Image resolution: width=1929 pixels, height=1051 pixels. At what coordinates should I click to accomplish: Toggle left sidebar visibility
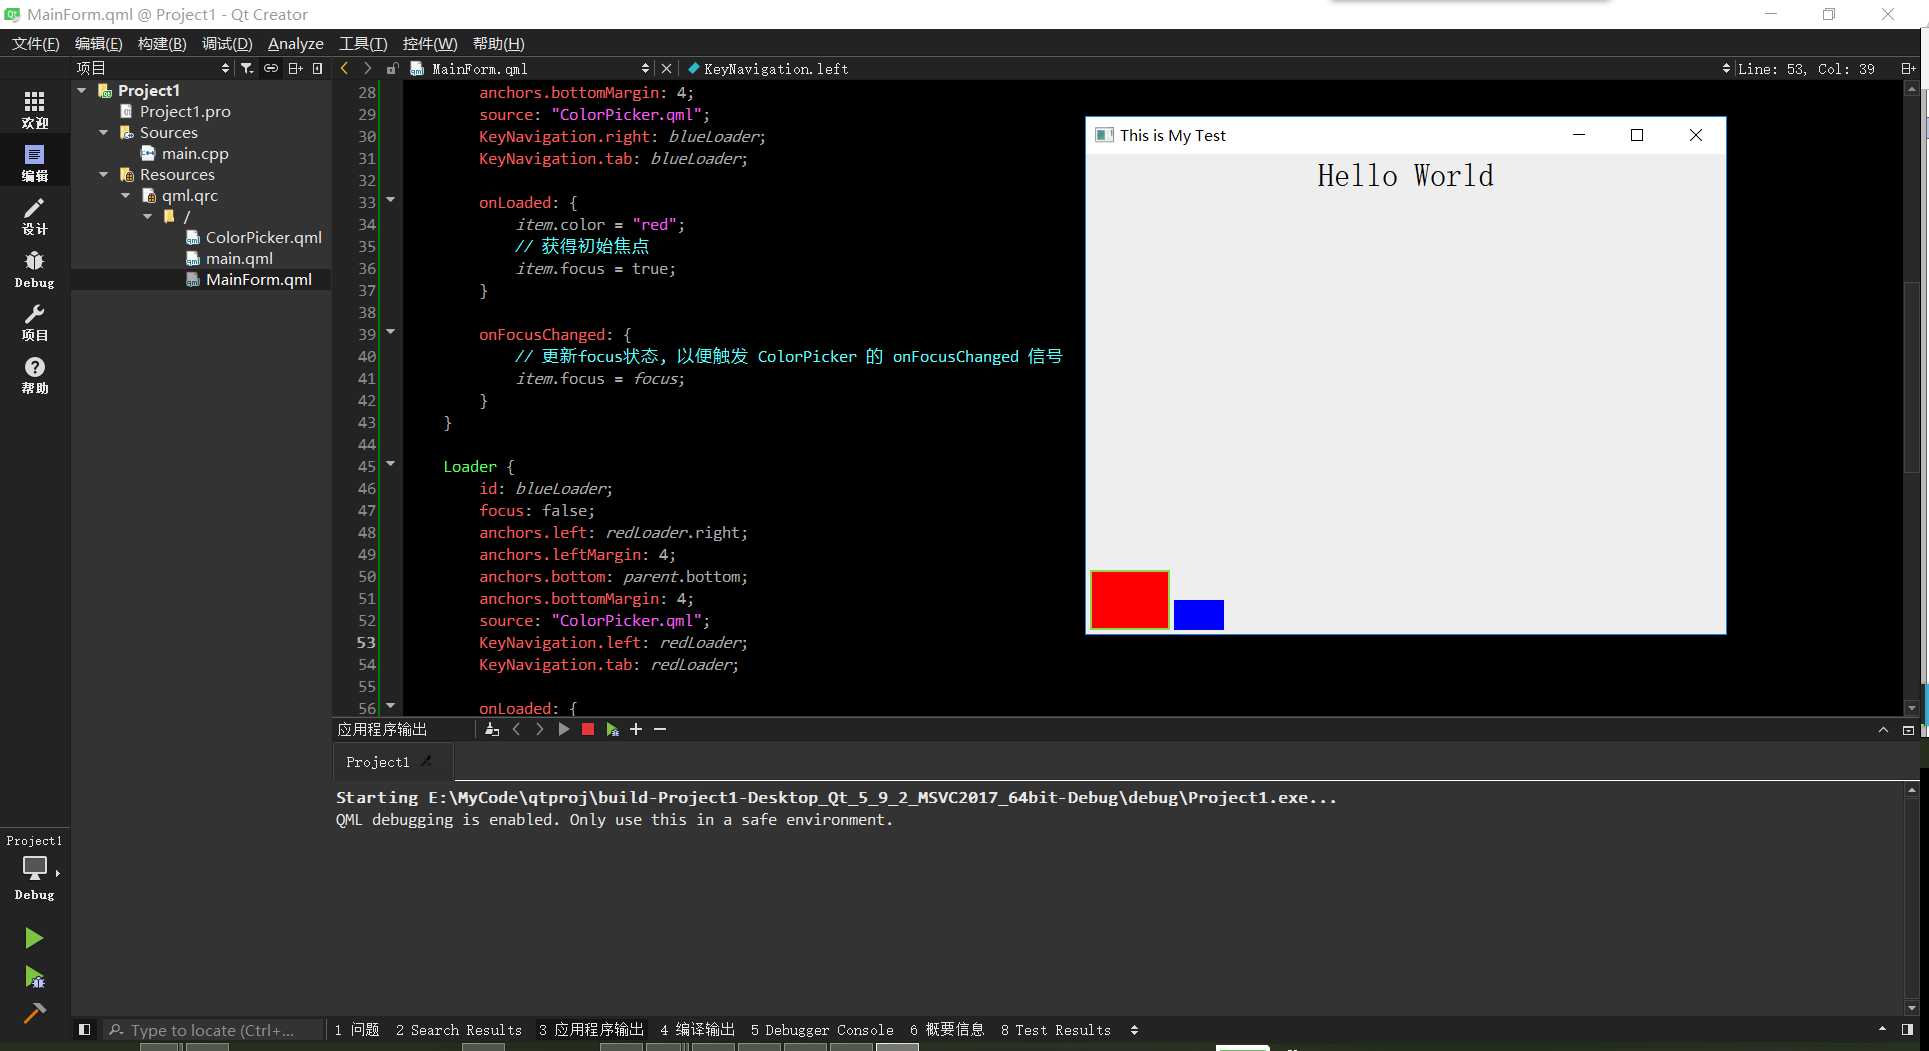(85, 1029)
